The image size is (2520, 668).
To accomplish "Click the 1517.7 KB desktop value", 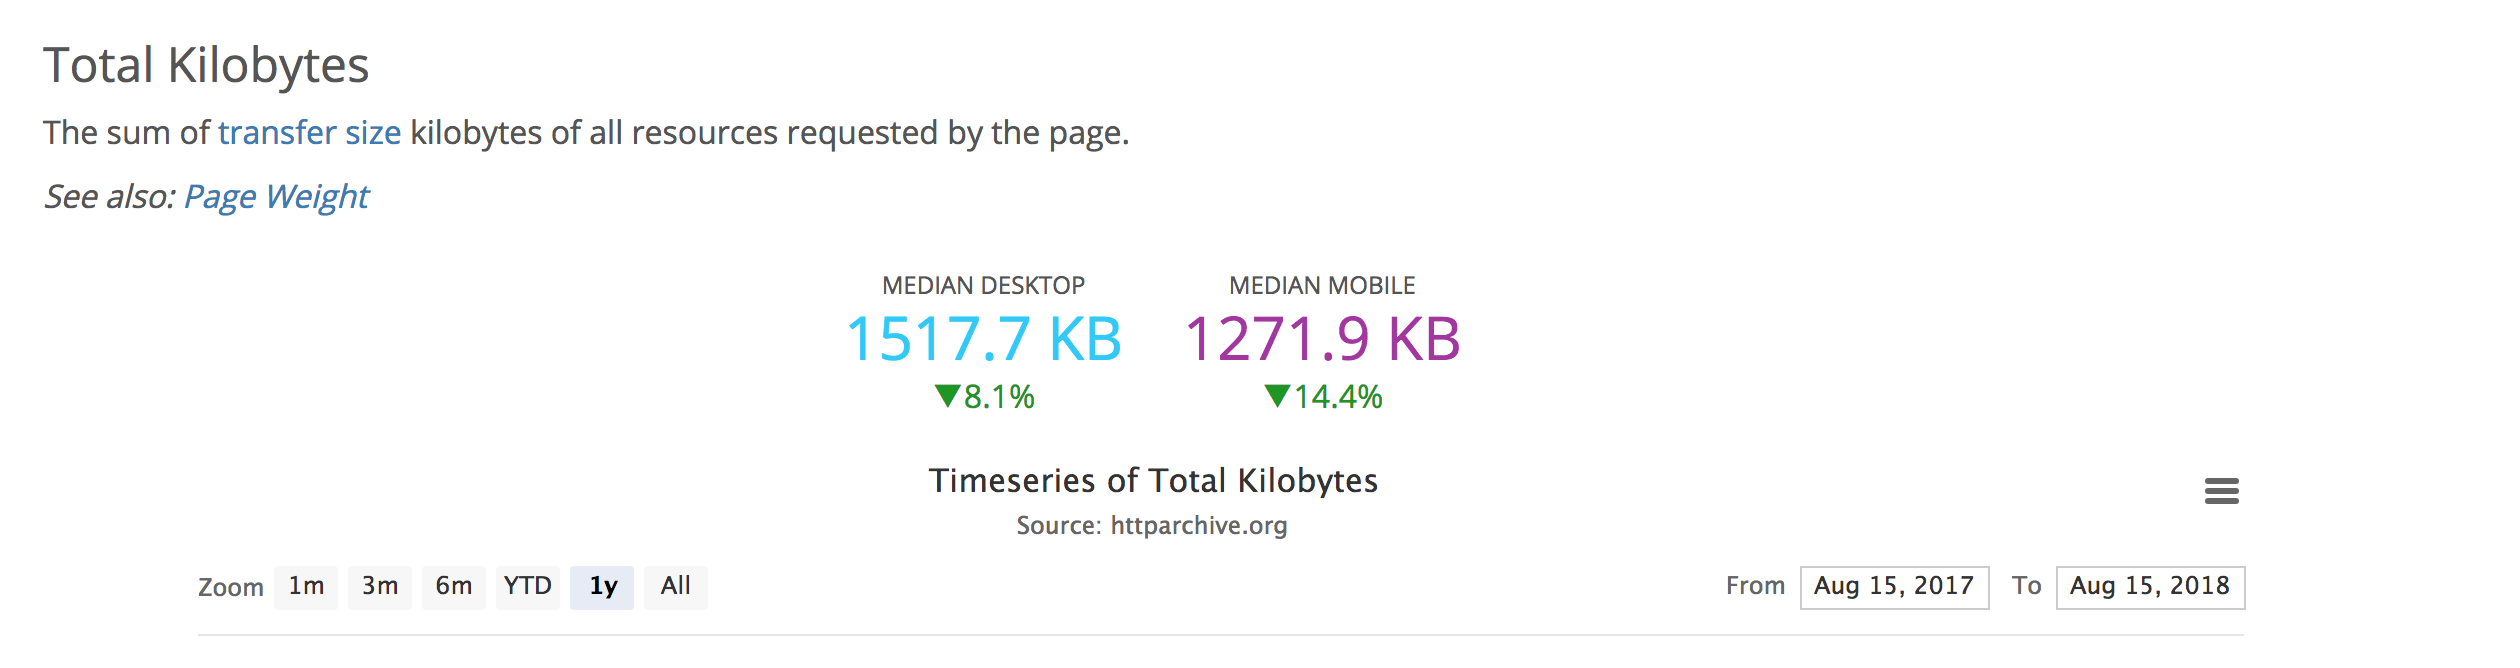I will pyautogui.click(x=984, y=339).
